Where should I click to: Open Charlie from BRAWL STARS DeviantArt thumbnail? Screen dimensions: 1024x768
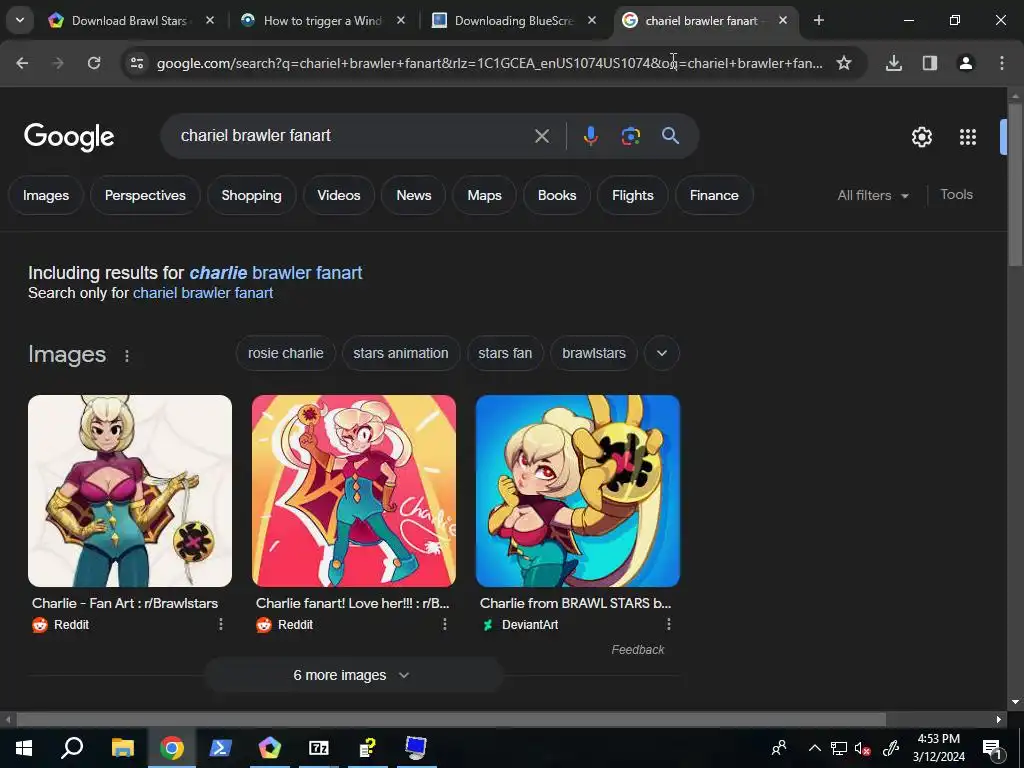[578, 490]
